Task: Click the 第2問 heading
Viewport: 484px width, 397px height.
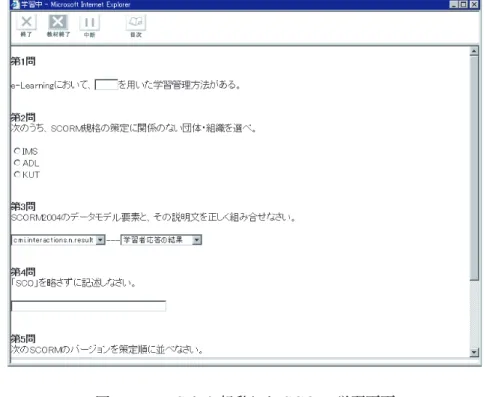Action: coord(23,117)
